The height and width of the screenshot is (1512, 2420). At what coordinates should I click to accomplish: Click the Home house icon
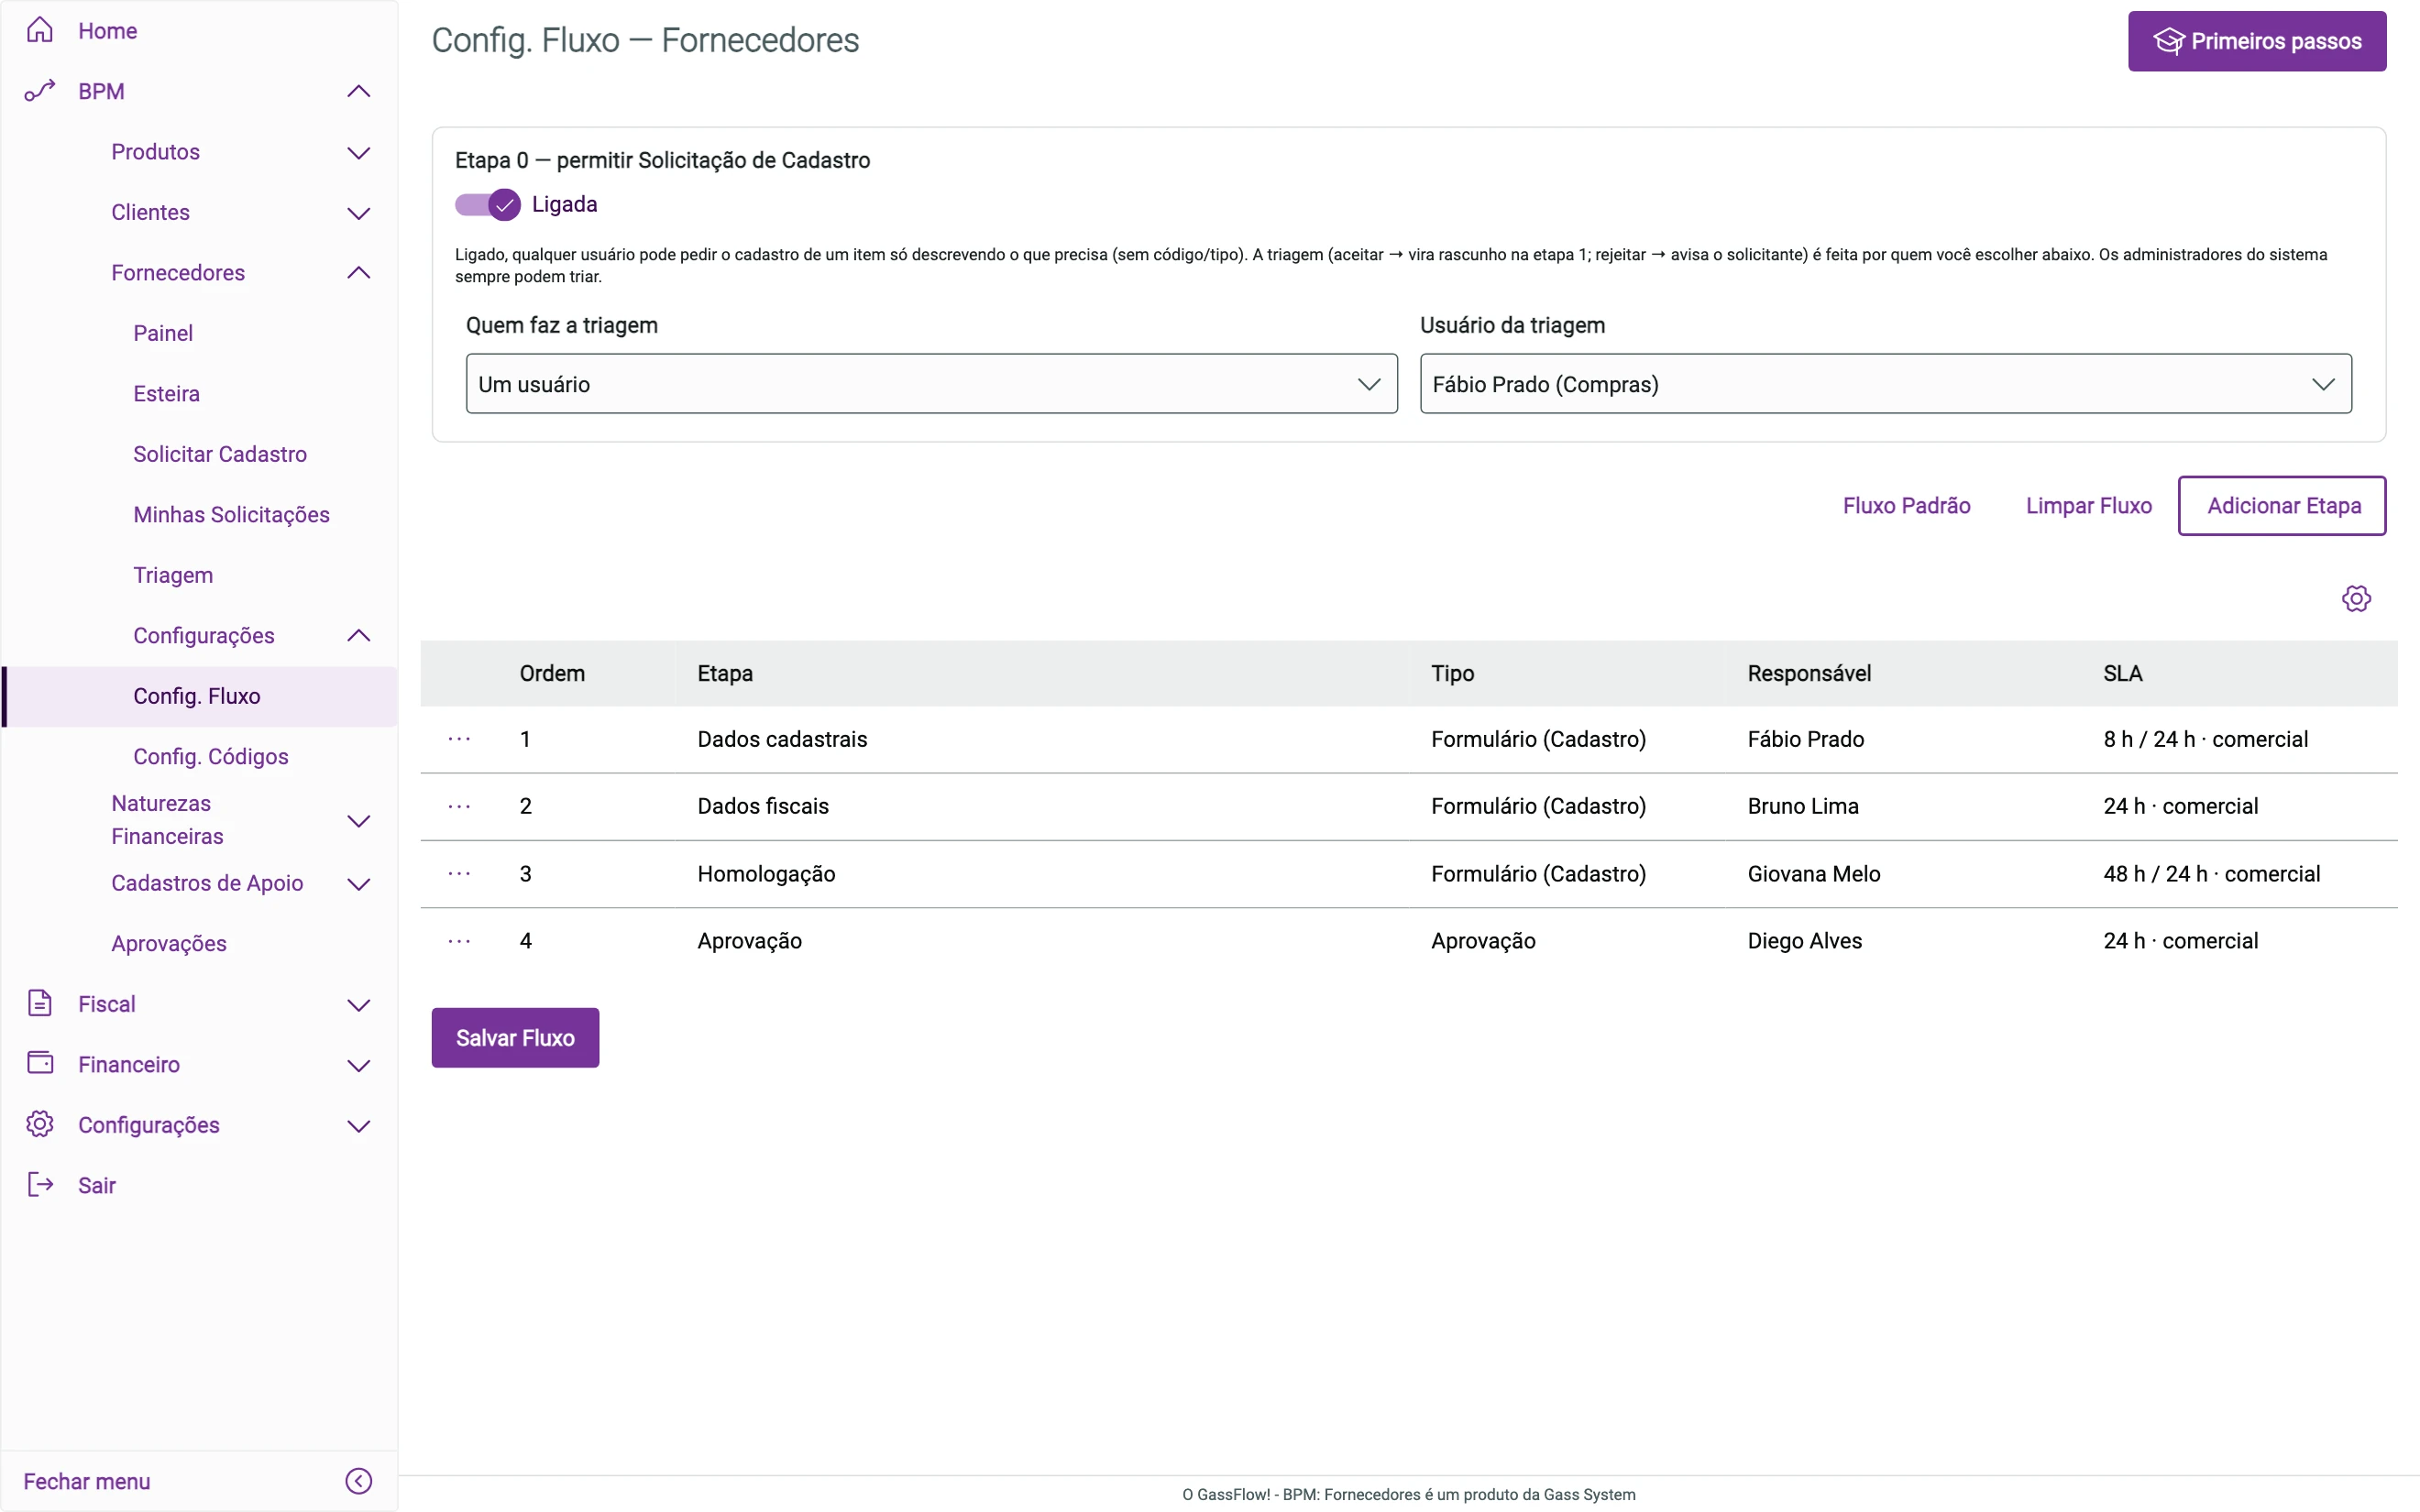click(40, 30)
